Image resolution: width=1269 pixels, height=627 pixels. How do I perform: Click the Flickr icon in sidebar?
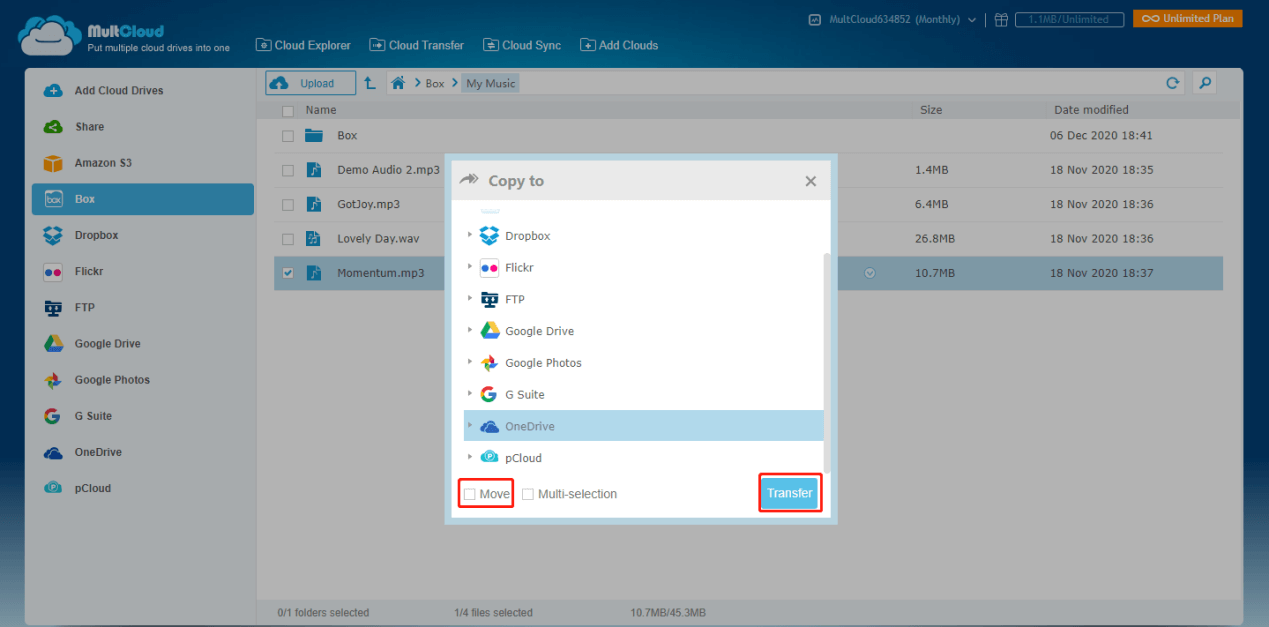pos(53,272)
